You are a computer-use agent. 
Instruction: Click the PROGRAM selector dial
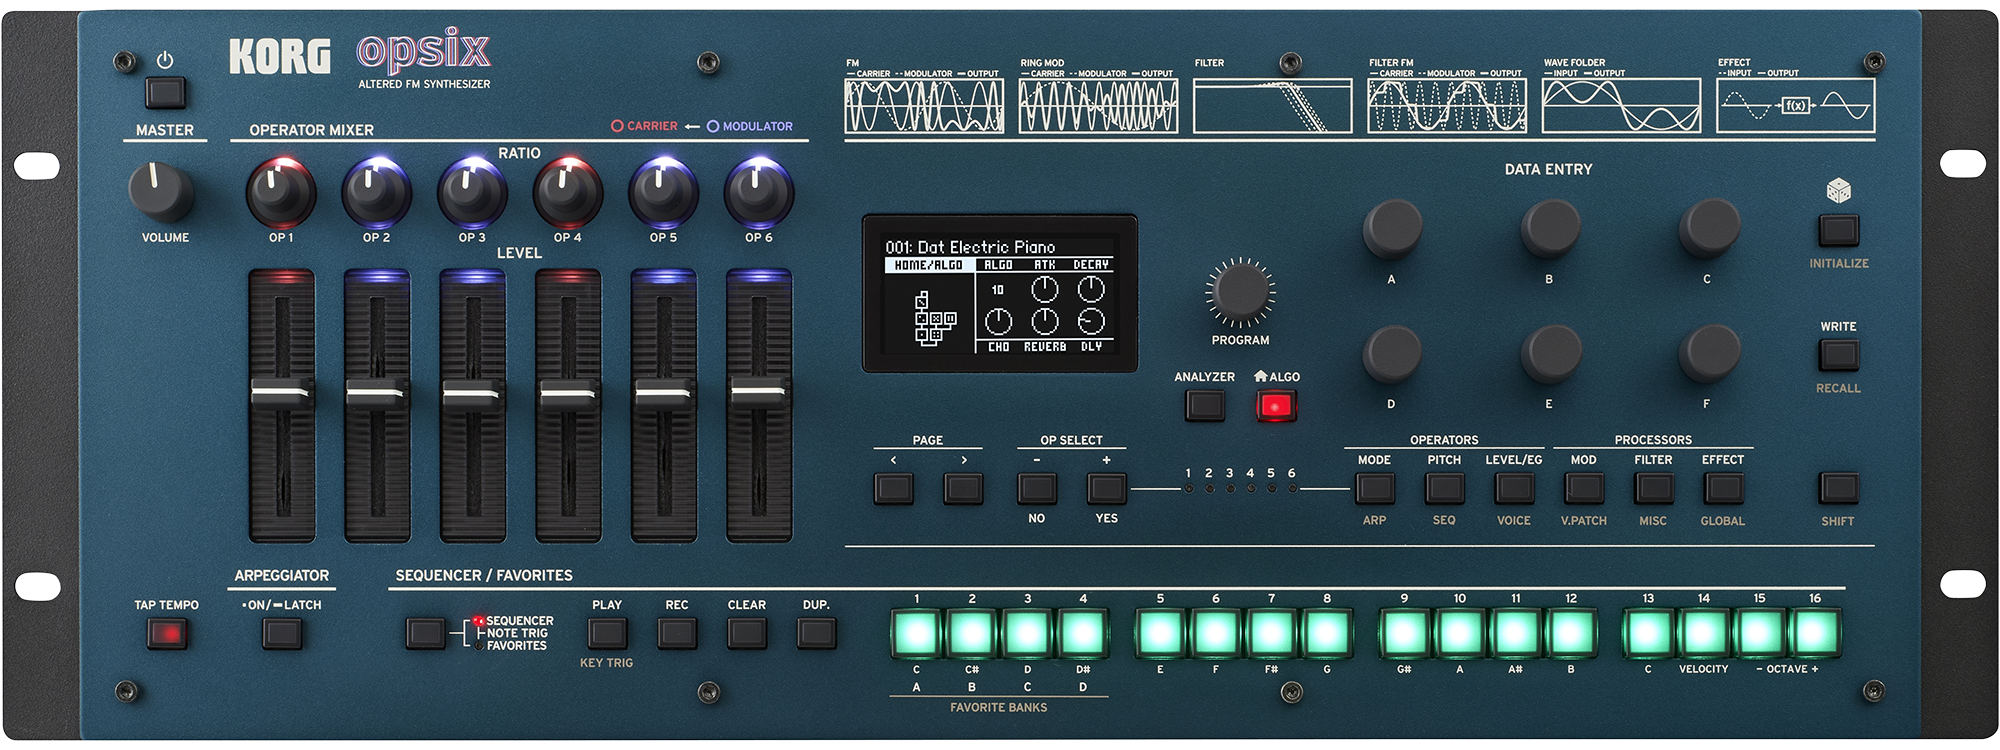pos(1240,292)
